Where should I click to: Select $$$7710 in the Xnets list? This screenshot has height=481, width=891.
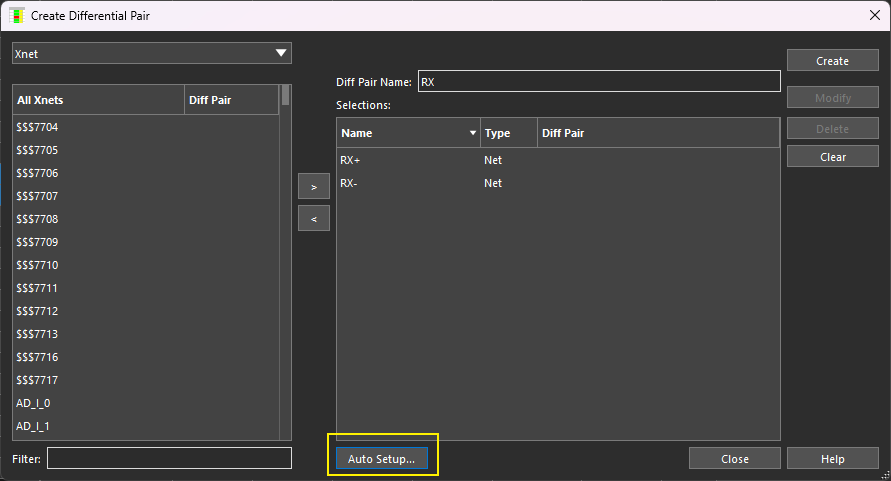38,265
